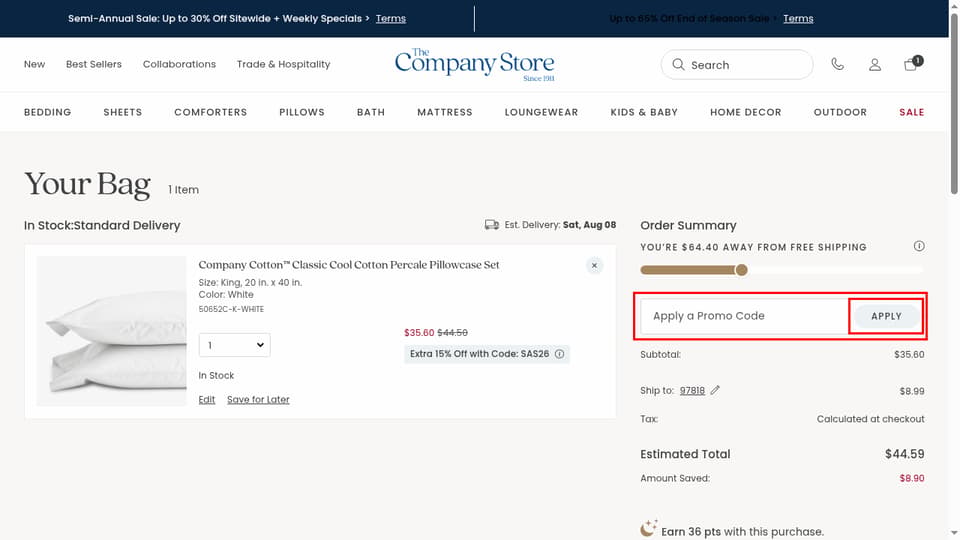Viewport: 960px width, 540px height.
Task: Open the shopping bag icon
Action: click(912, 64)
